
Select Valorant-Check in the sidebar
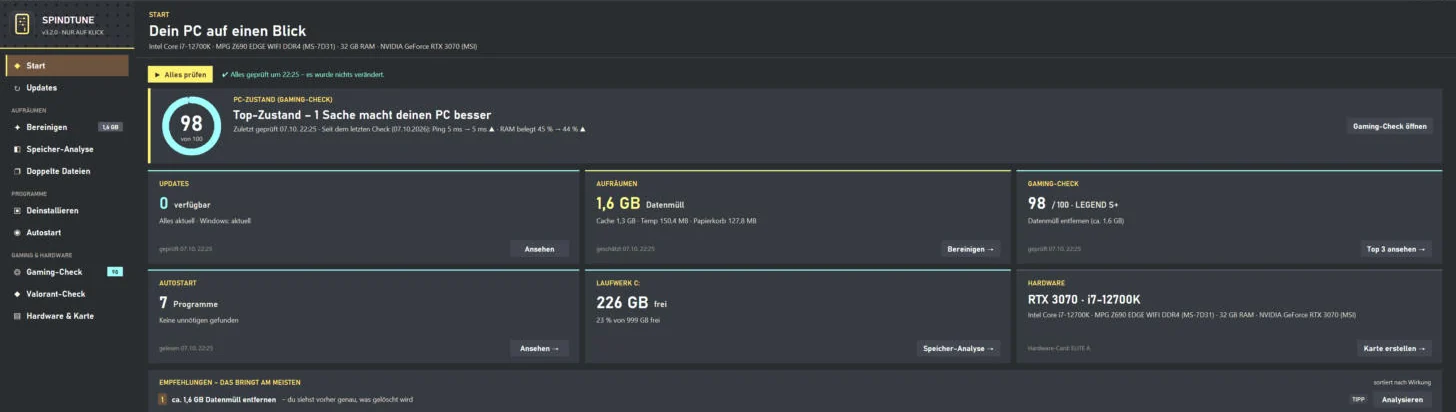tap(66, 294)
